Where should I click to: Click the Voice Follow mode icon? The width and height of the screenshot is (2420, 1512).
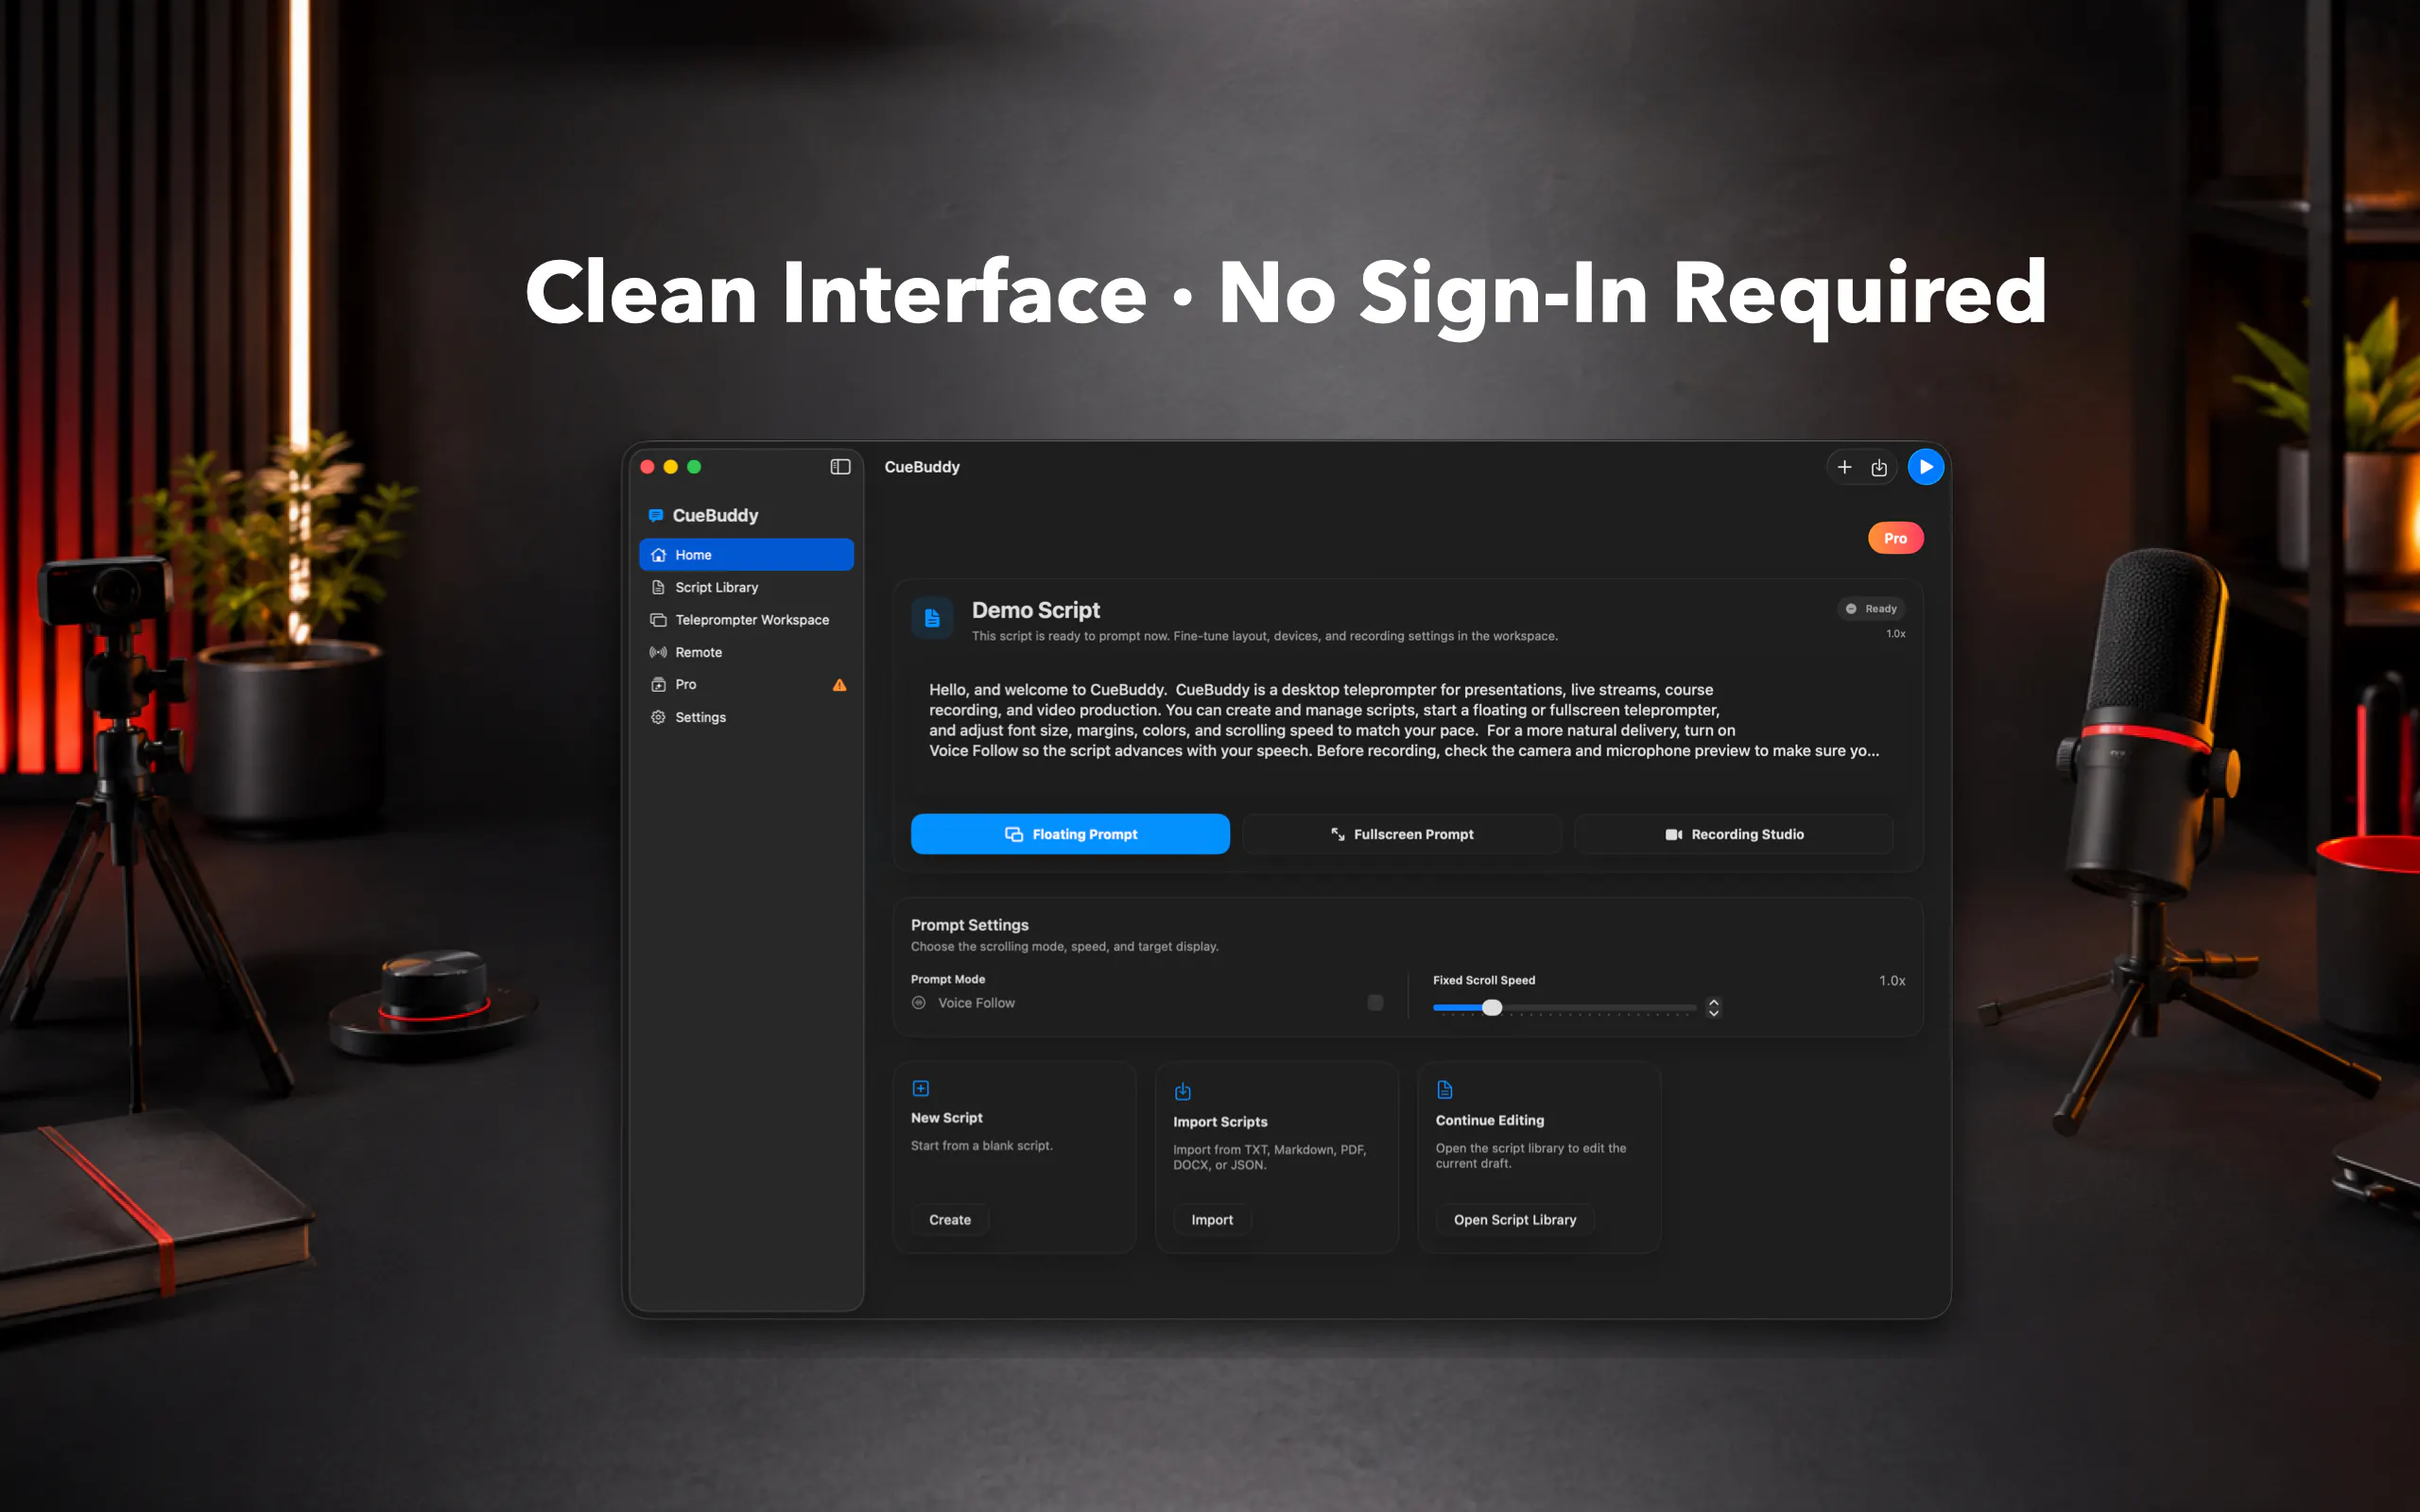(x=919, y=1003)
